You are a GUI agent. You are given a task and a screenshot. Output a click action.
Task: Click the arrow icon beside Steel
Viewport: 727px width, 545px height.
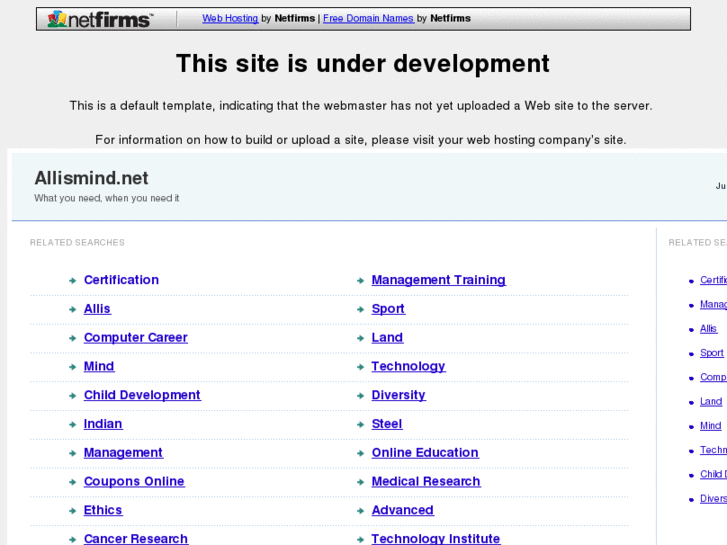tap(360, 424)
